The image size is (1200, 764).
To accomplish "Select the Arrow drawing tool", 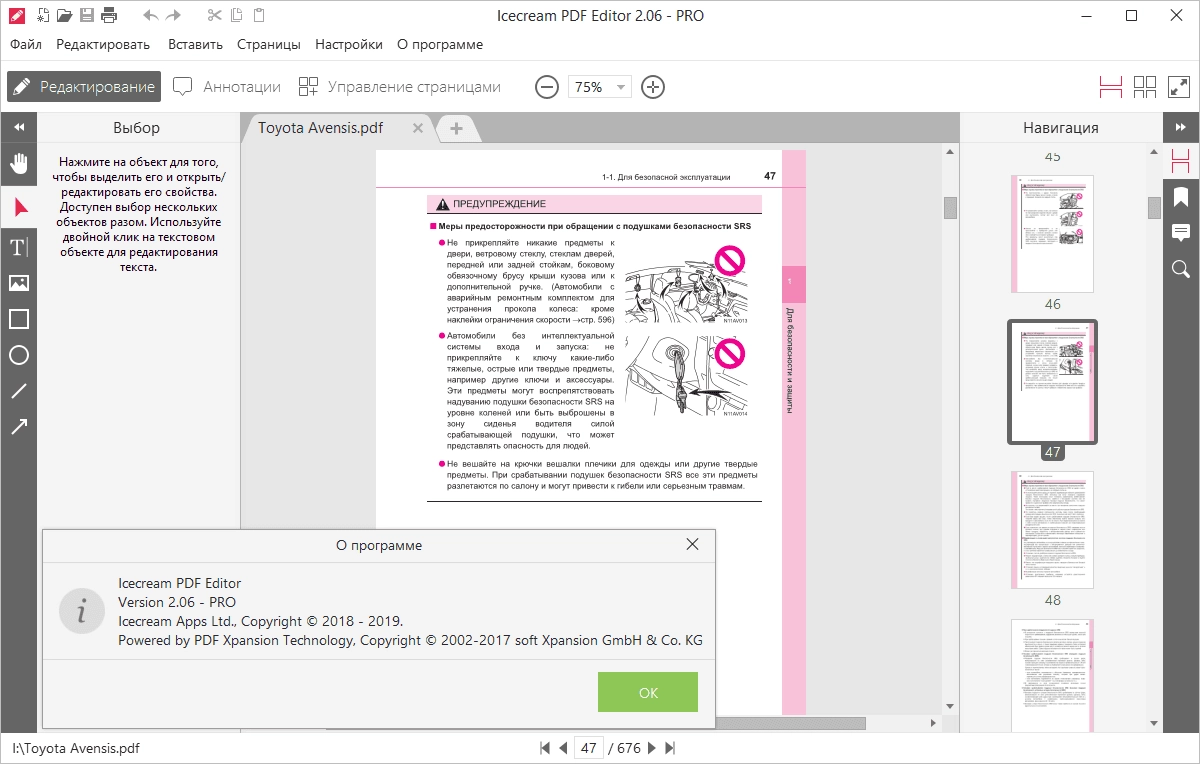I will click(19, 427).
